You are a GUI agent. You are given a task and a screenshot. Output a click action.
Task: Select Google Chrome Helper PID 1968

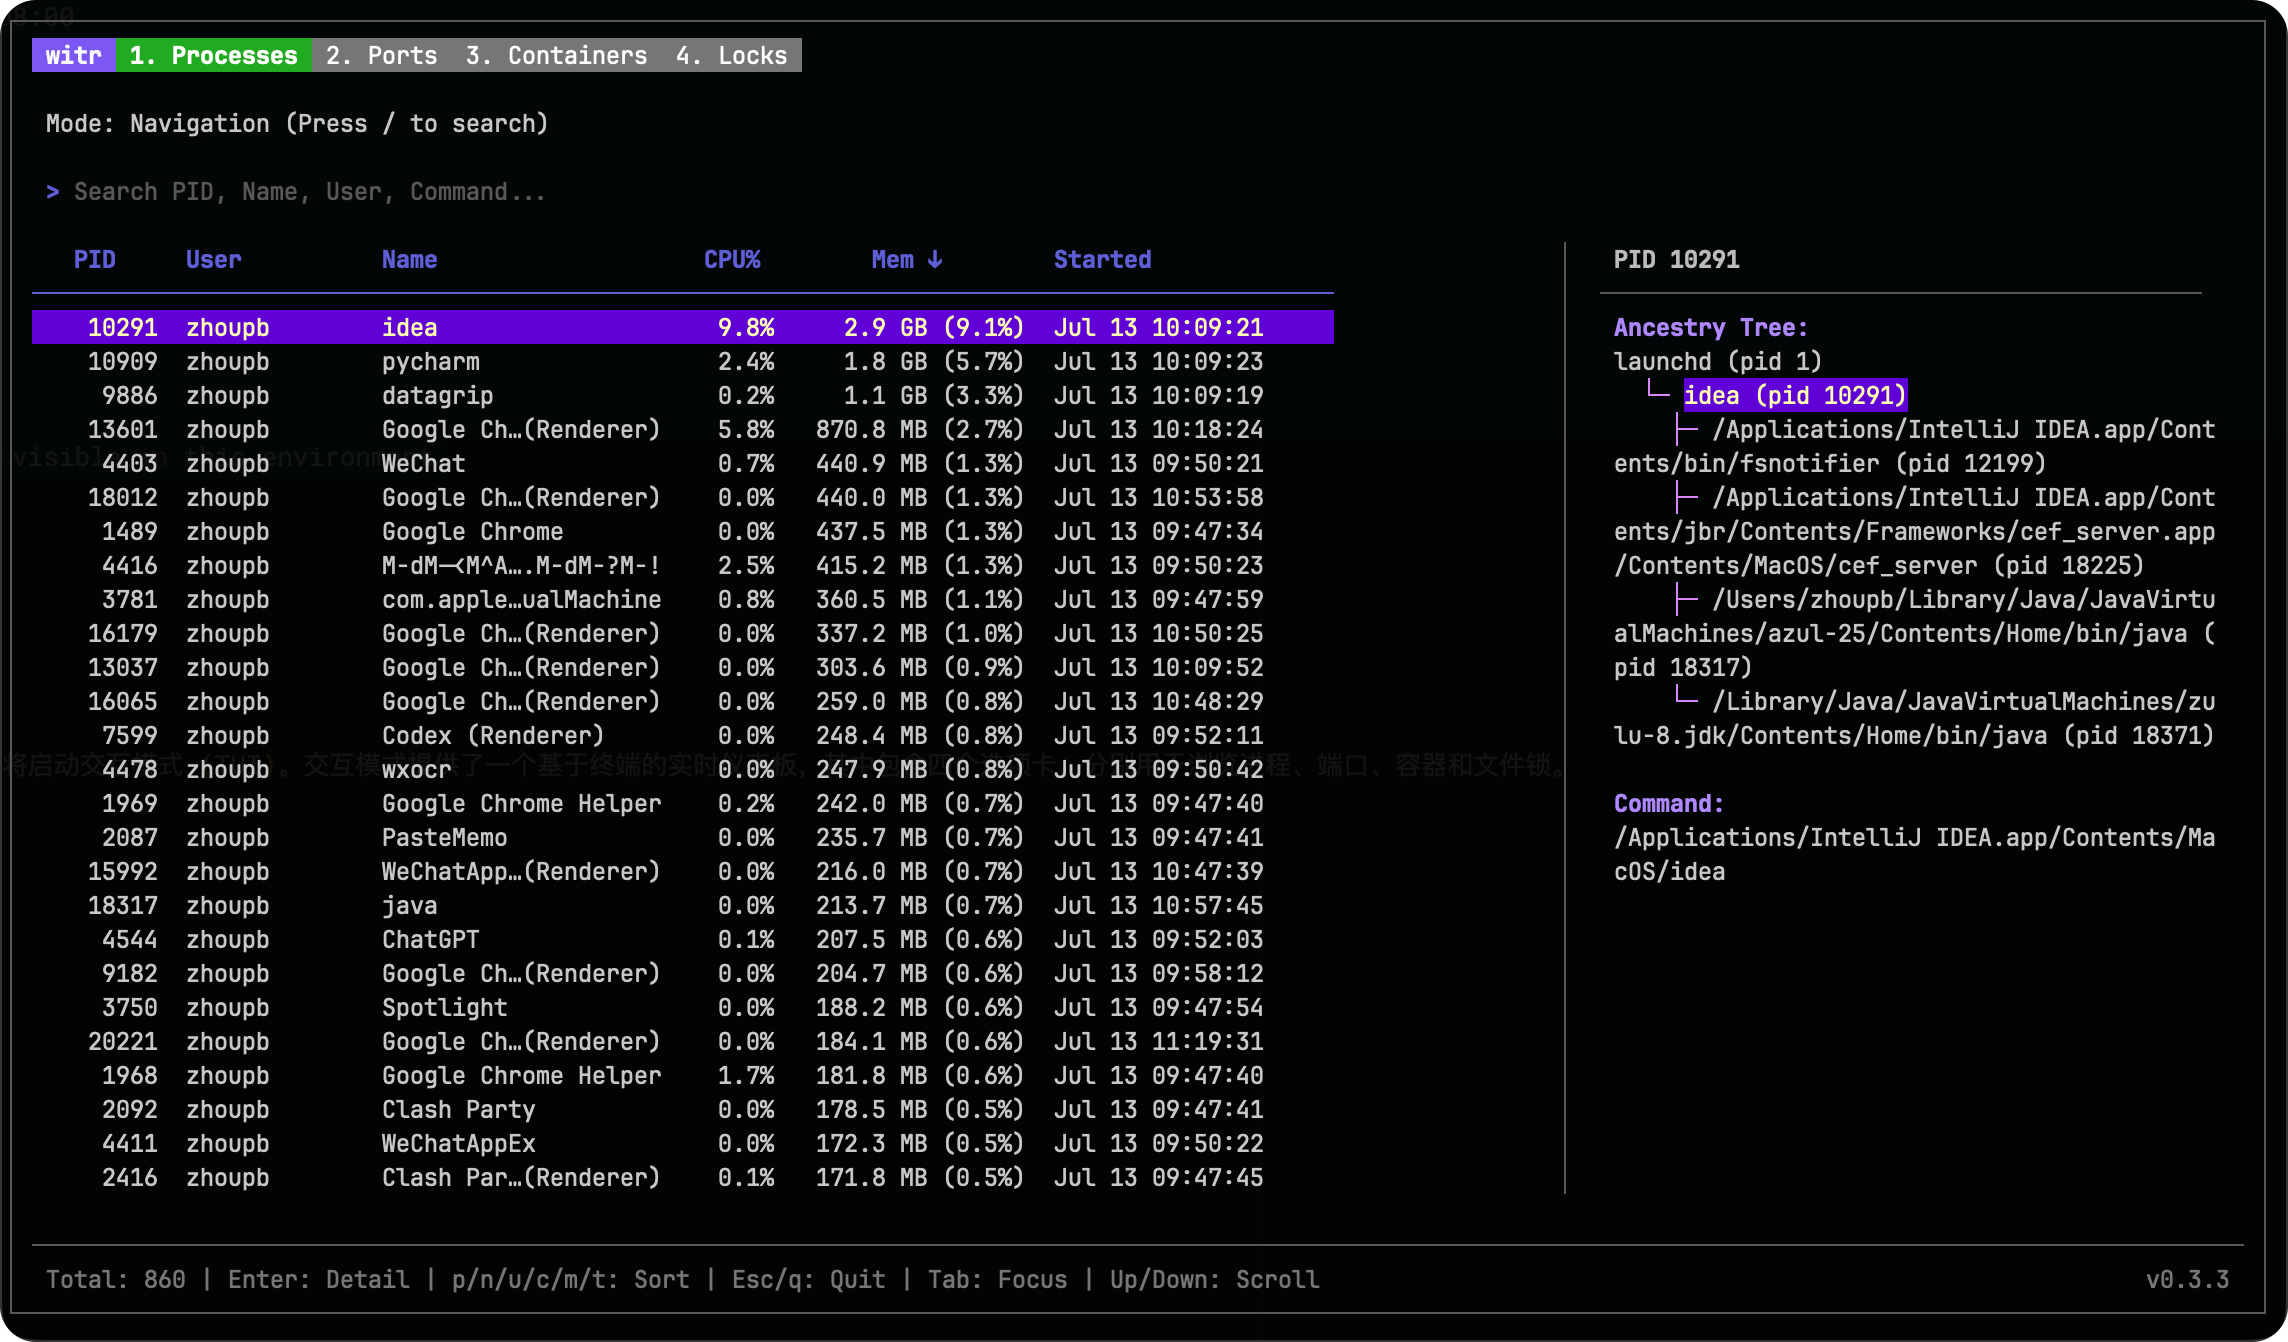click(x=683, y=1075)
